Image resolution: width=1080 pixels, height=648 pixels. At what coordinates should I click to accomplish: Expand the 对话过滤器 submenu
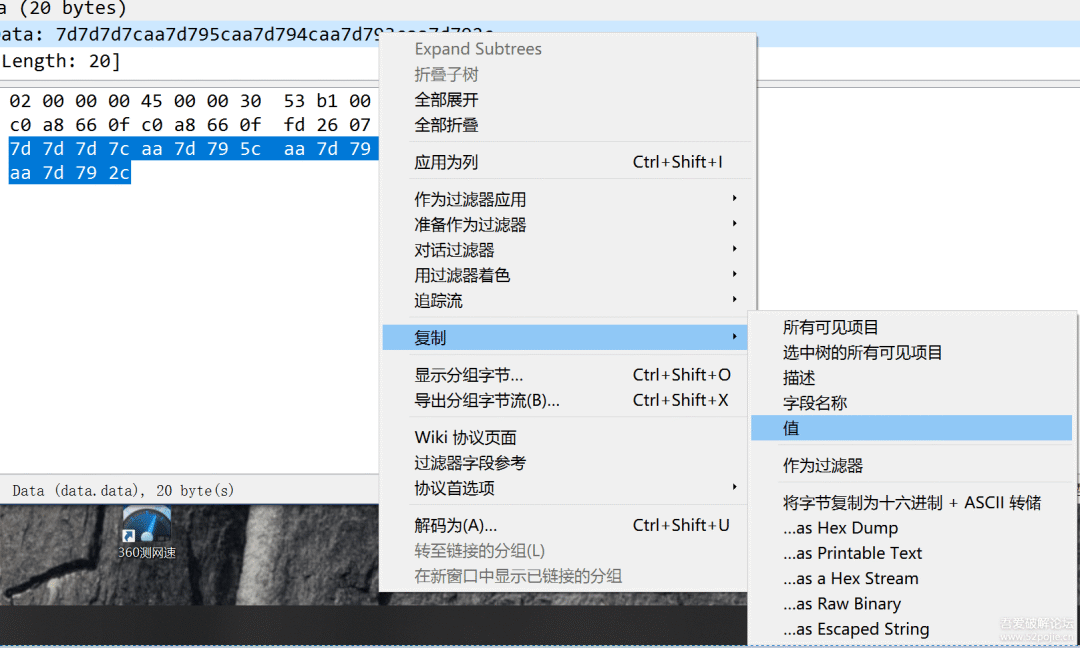point(565,250)
